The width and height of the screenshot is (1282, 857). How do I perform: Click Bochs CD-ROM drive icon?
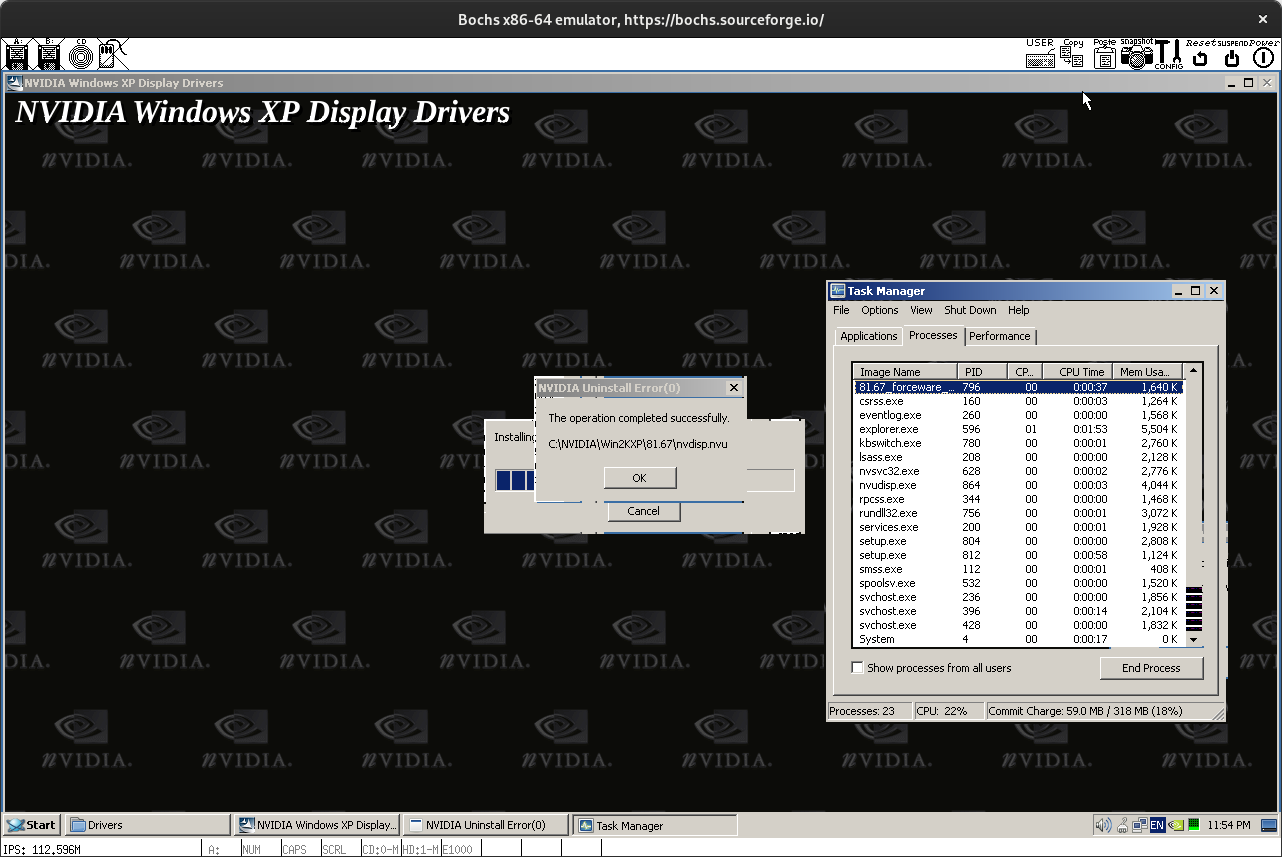tap(81, 54)
